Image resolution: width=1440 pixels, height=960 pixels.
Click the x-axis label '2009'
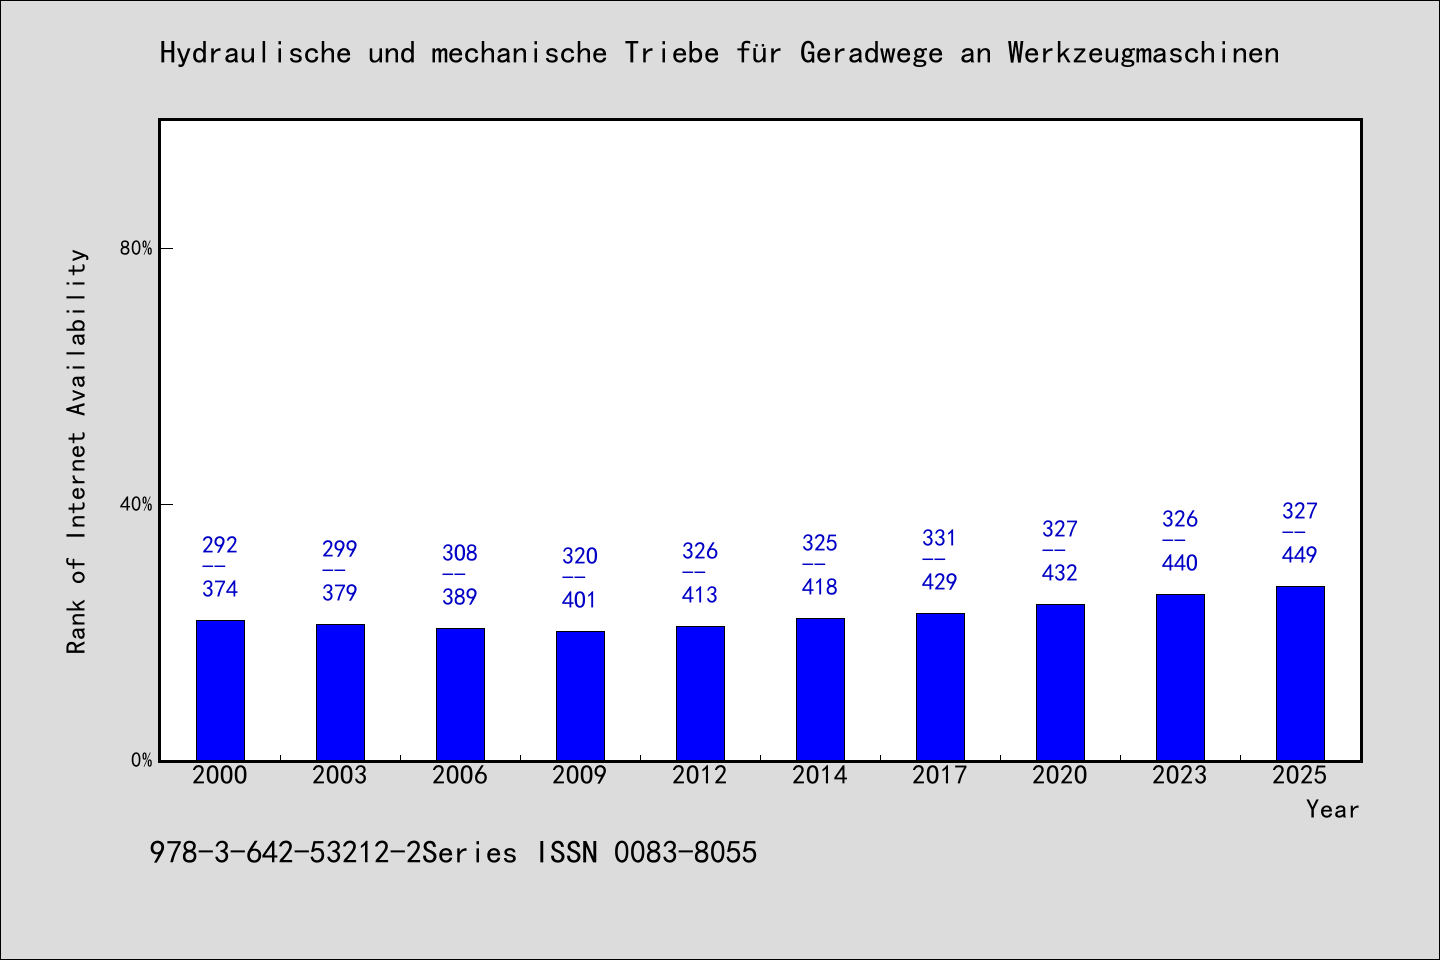(580, 775)
